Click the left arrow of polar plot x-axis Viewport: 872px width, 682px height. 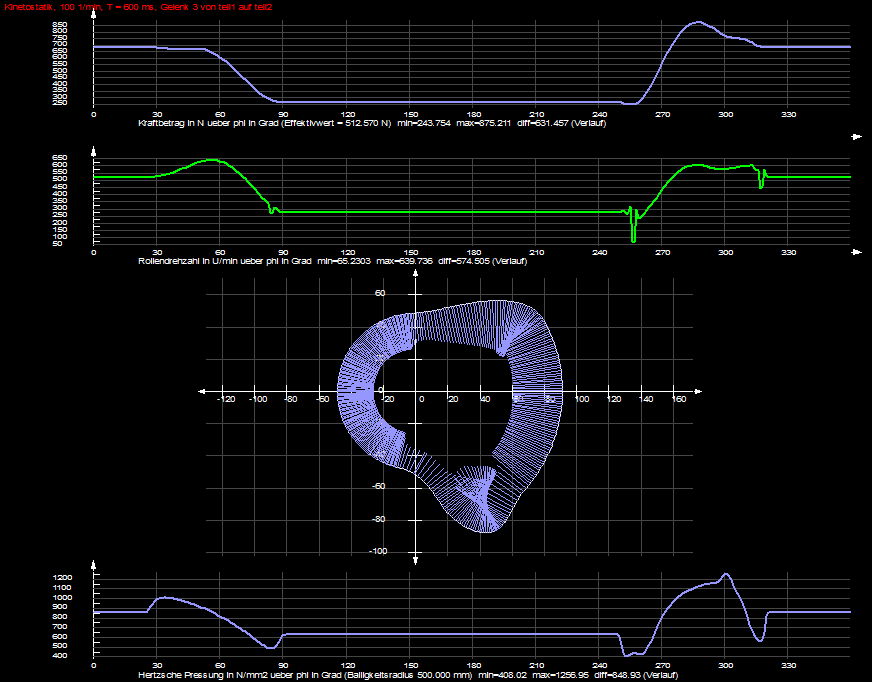[204, 390]
